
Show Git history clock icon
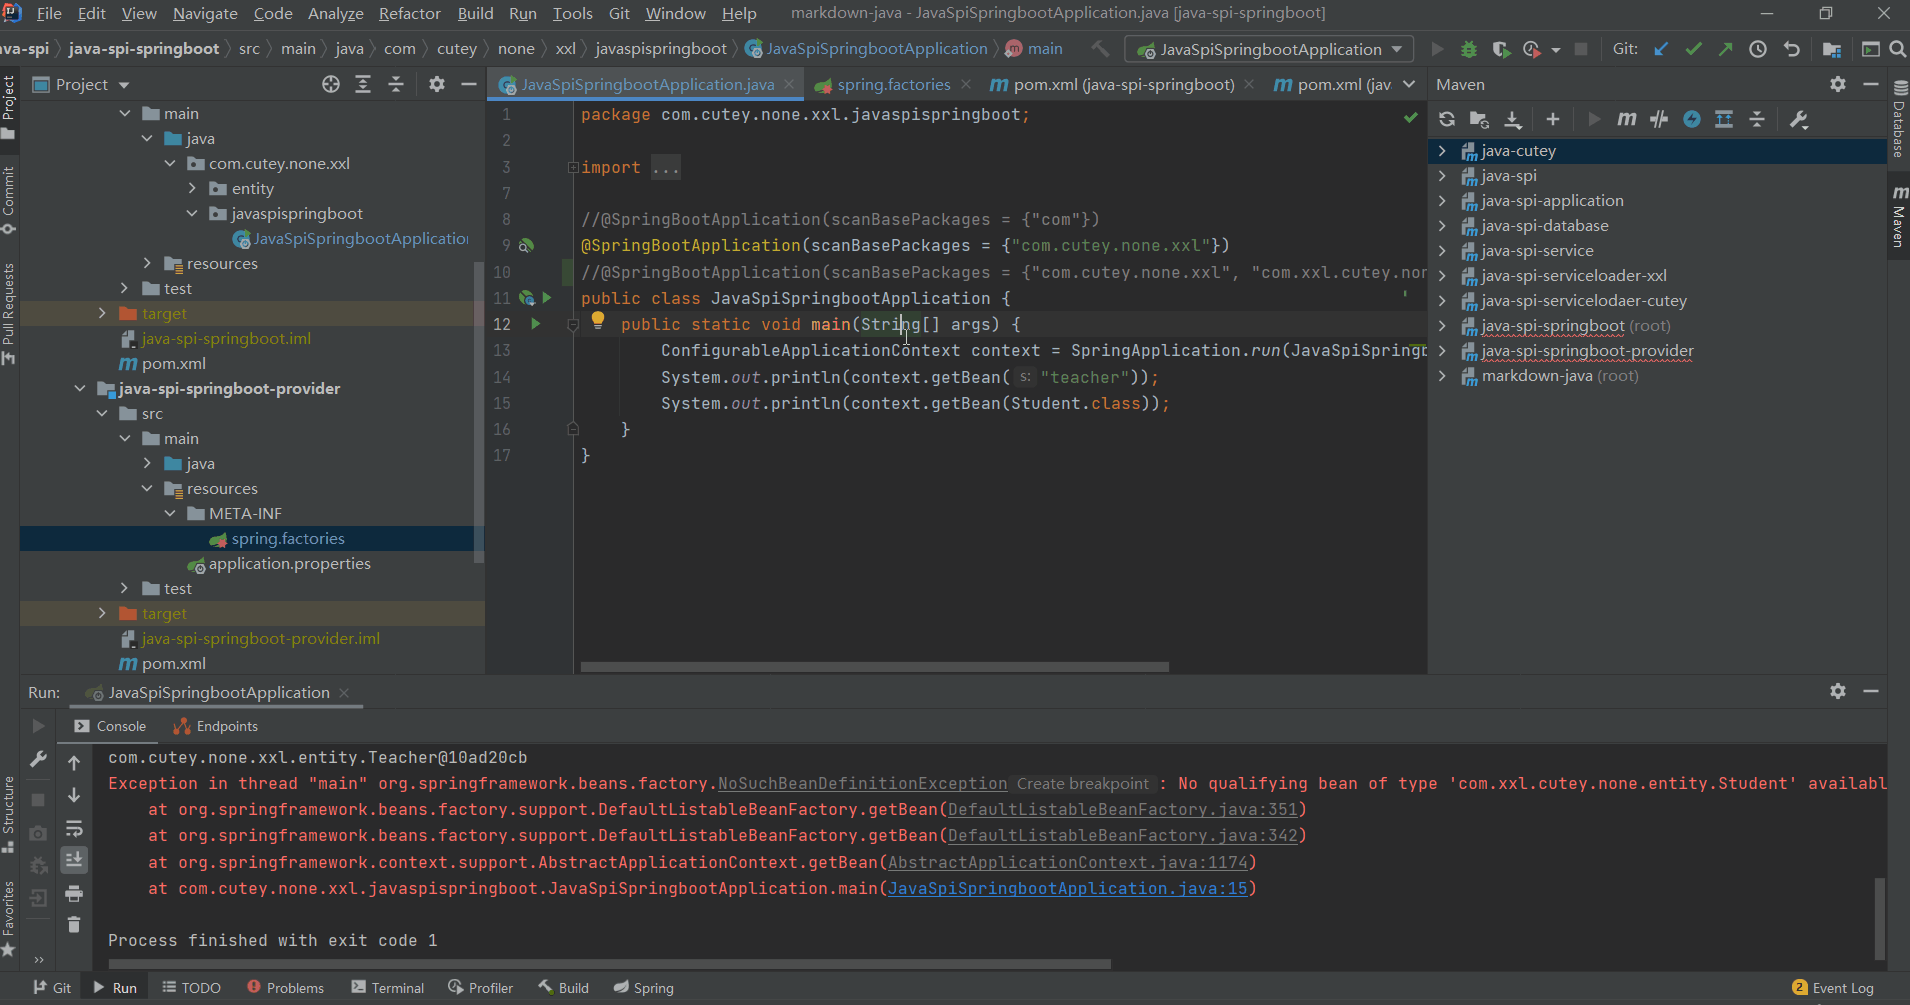click(x=1758, y=49)
